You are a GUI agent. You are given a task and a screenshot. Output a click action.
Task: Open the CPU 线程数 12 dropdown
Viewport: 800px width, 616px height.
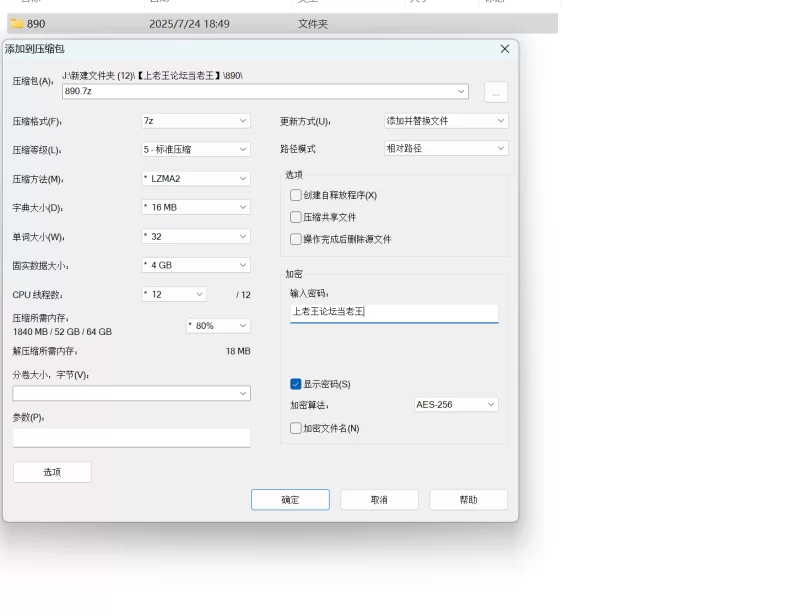click(x=174, y=294)
